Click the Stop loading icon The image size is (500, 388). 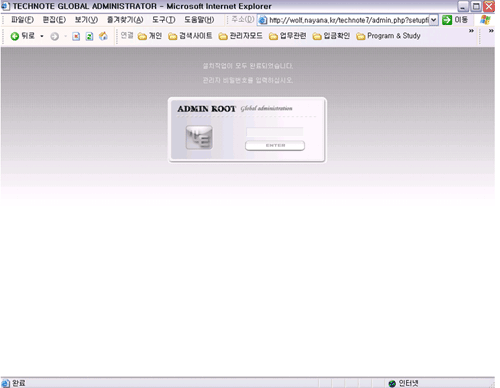(x=76, y=36)
